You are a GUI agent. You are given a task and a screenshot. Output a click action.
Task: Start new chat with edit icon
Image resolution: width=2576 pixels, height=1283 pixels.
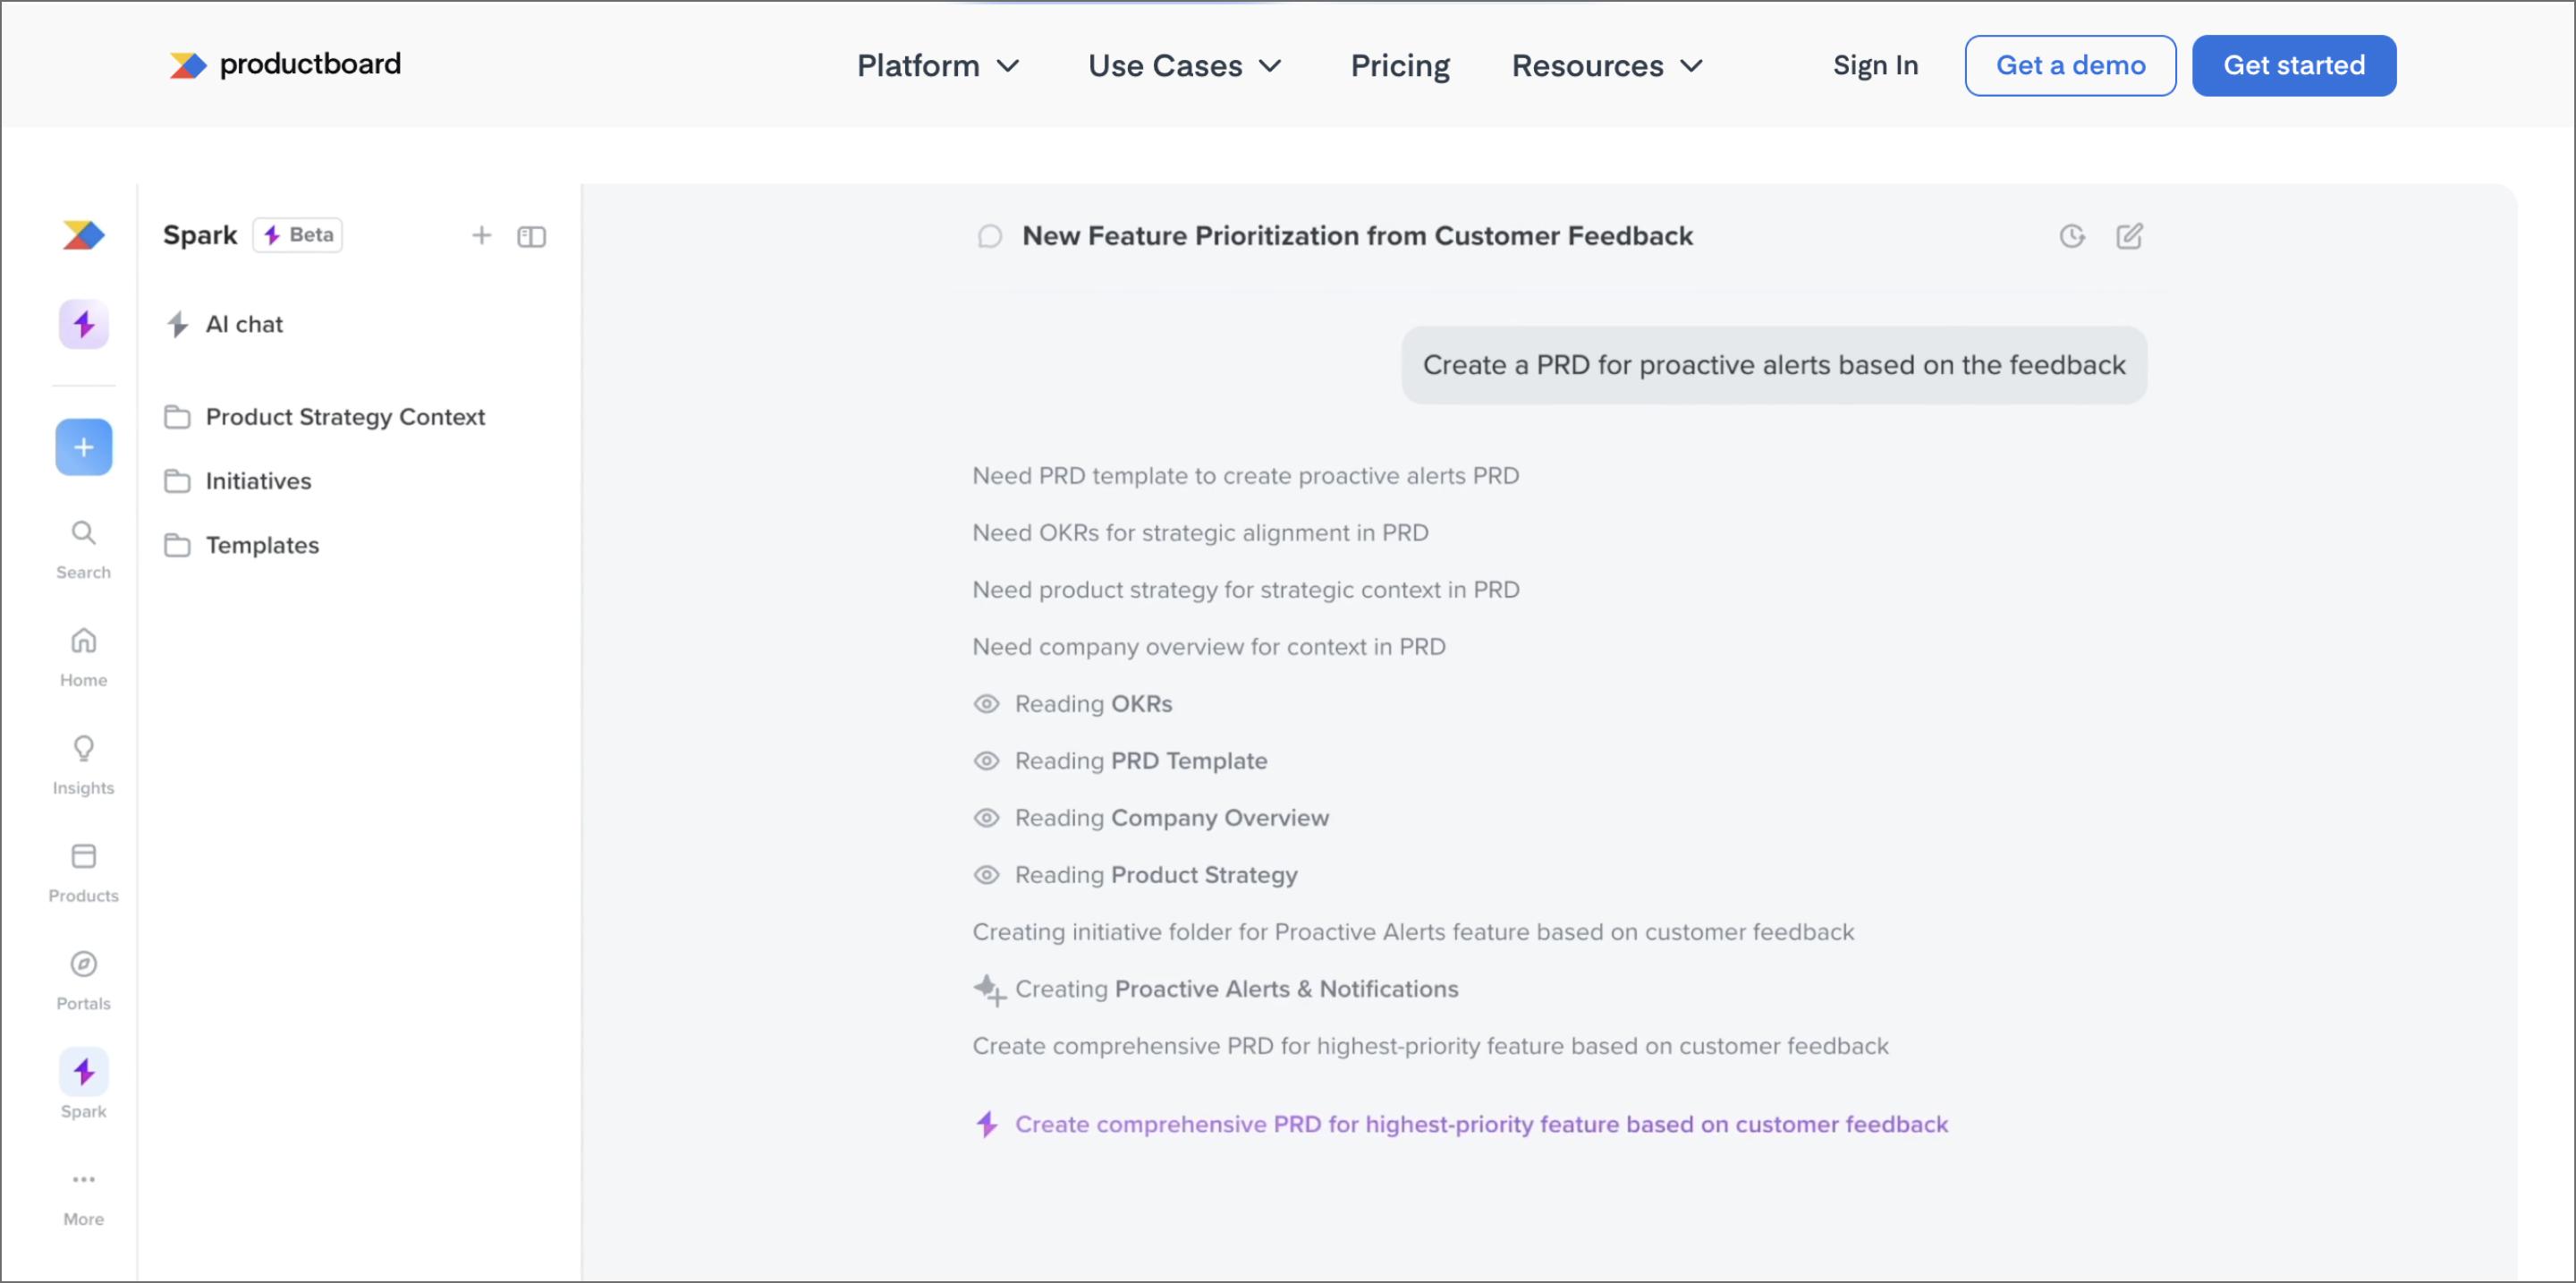point(2129,236)
